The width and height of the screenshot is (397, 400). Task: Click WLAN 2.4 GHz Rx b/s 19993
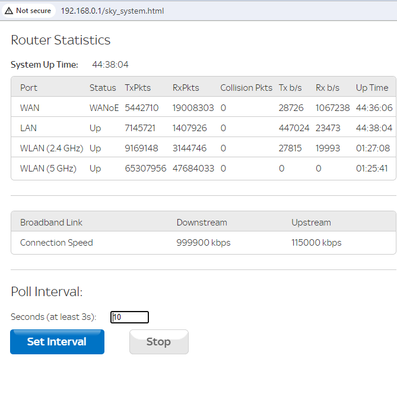click(x=328, y=148)
